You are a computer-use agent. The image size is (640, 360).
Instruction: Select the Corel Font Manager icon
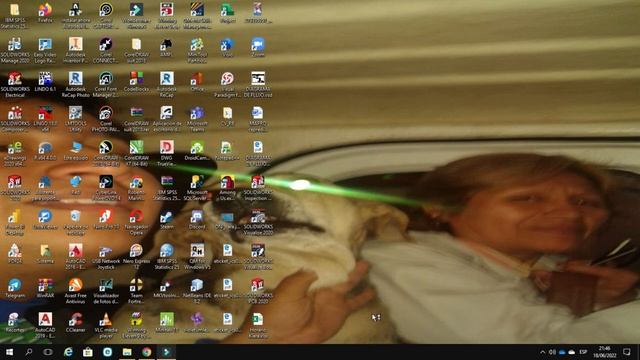tap(106, 84)
